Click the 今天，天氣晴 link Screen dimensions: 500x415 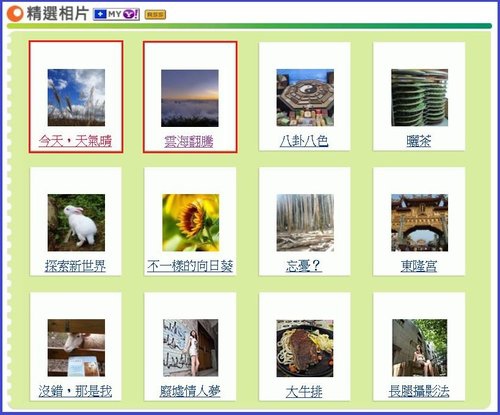[x=75, y=141]
